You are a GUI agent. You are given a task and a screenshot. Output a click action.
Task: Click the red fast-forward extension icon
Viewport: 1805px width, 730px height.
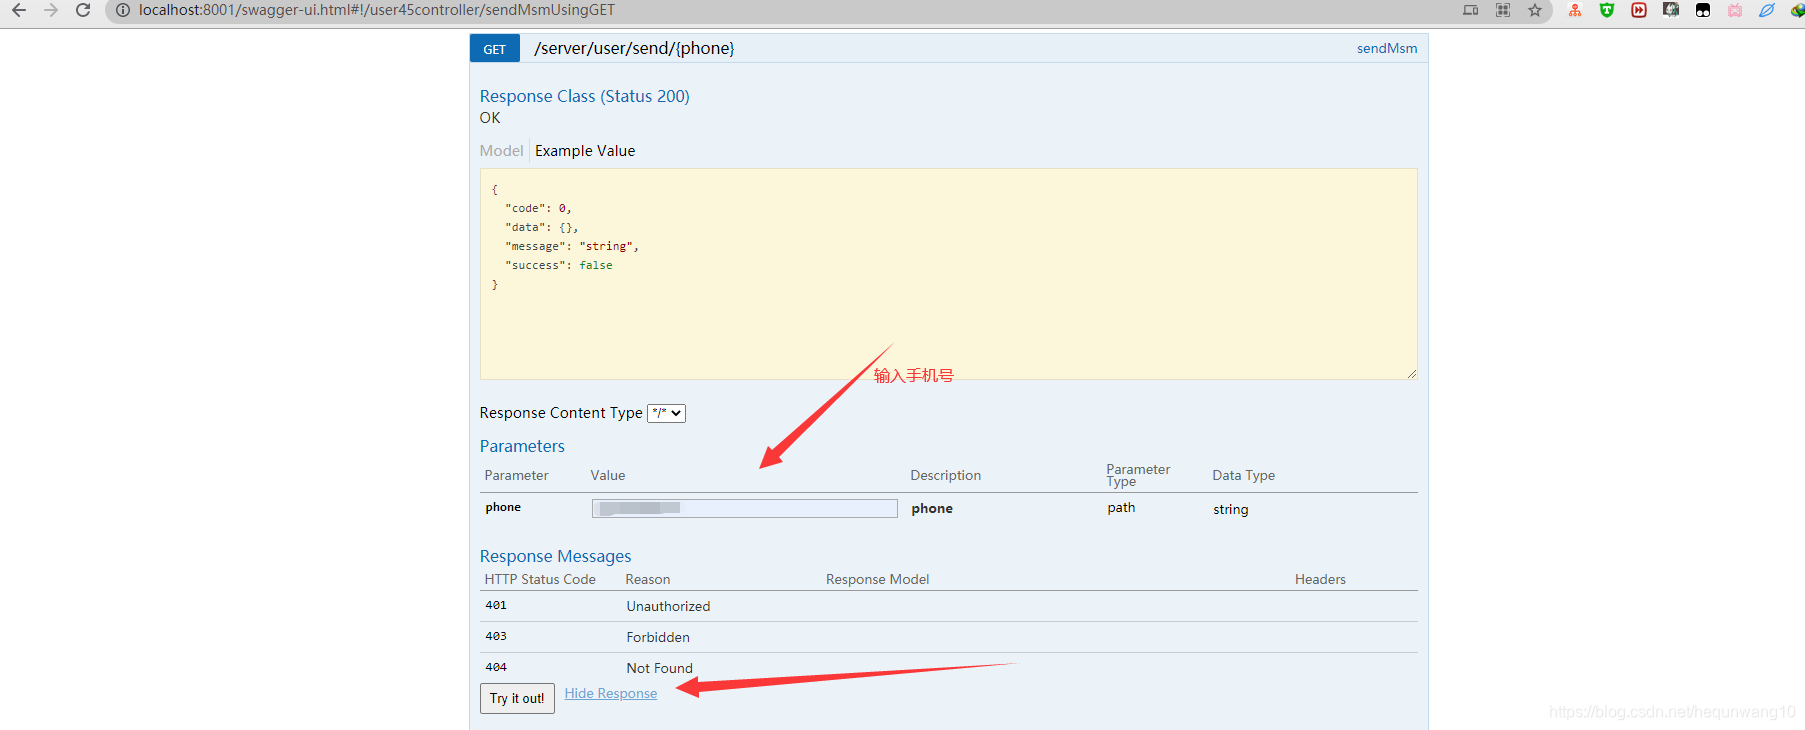pos(1639,10)
